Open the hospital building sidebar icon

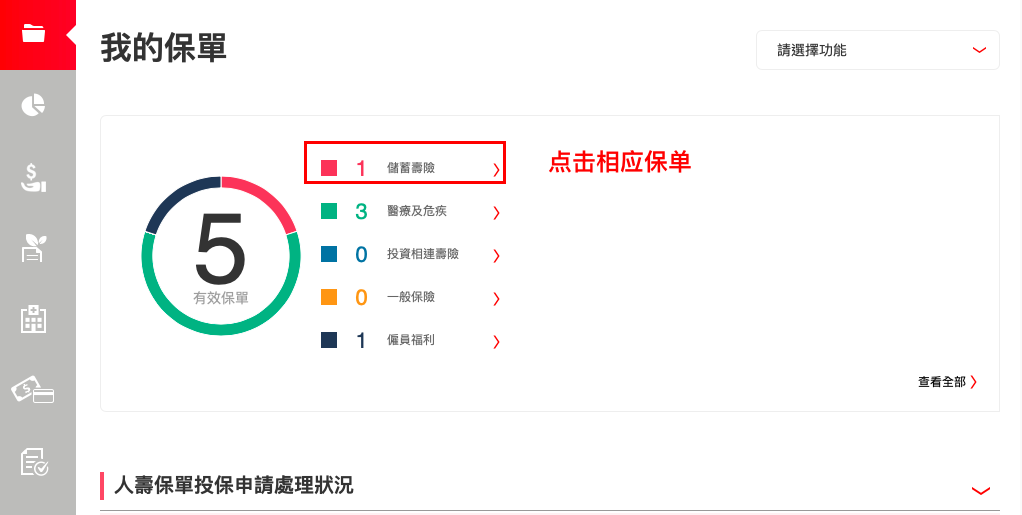[33, 319]
